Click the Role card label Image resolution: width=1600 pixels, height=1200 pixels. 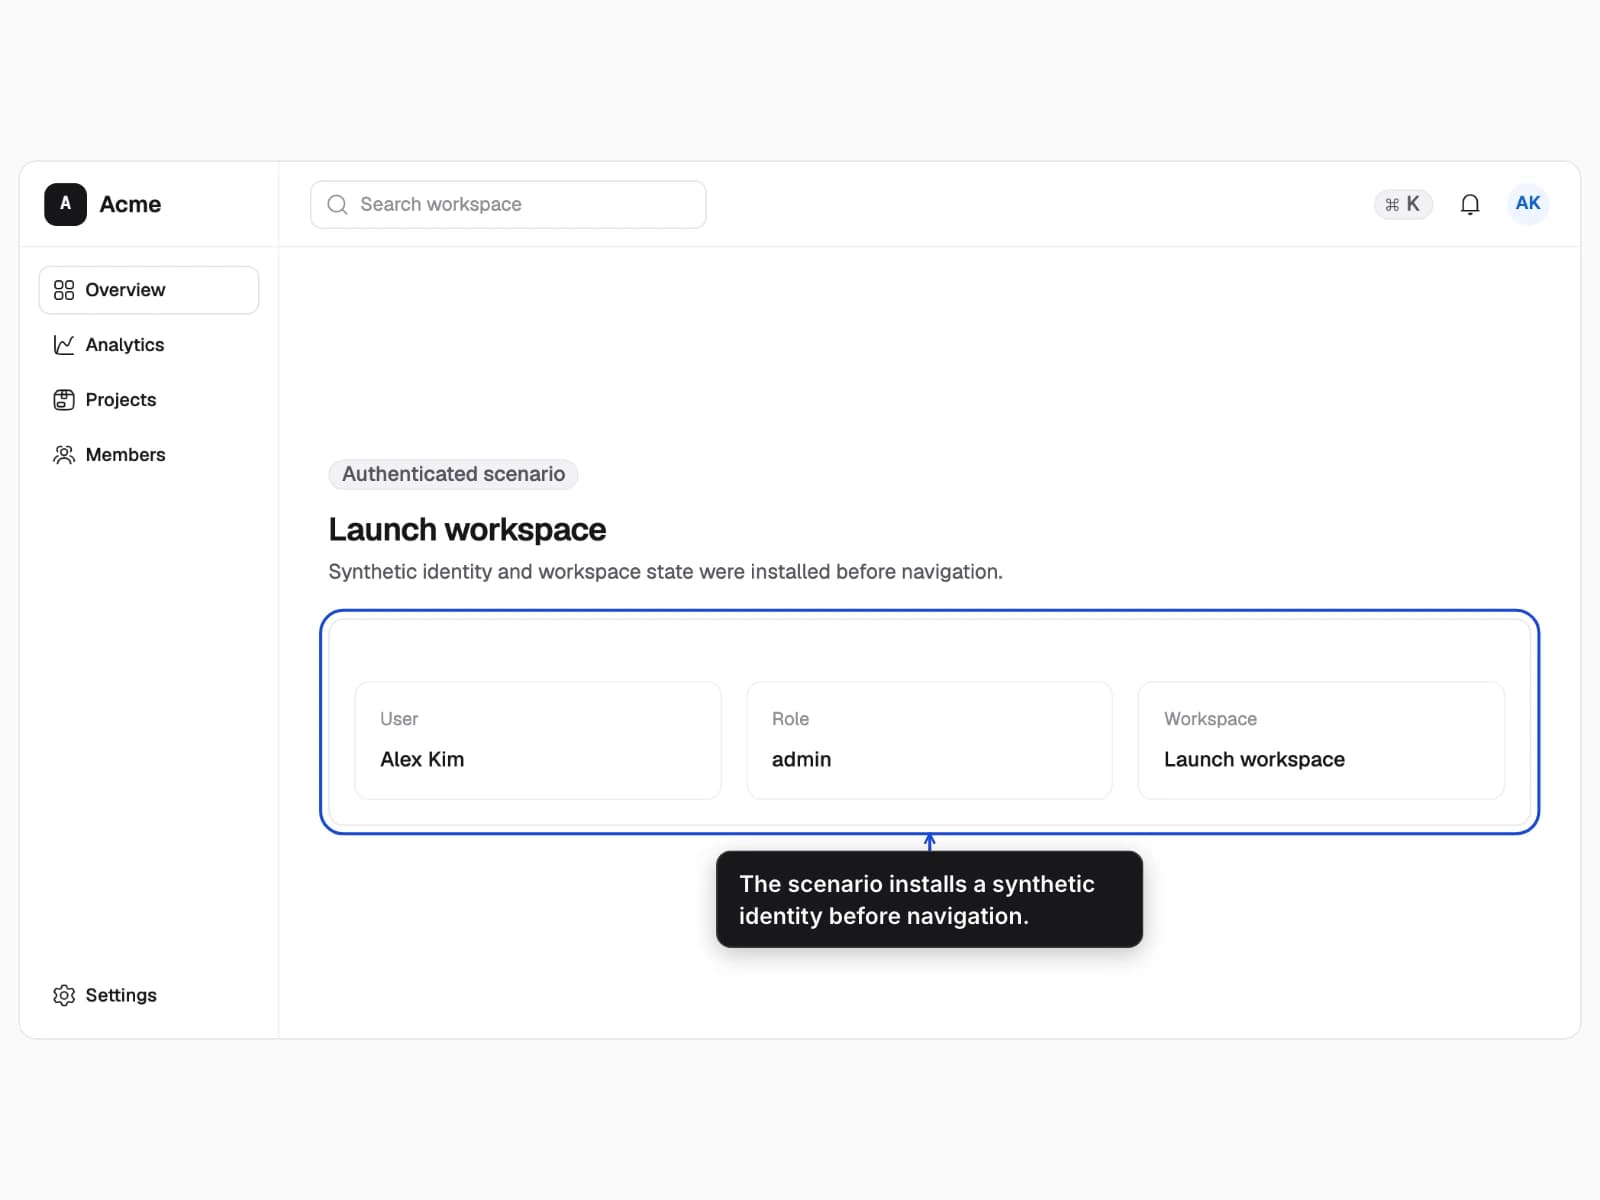(x=790, y=719)
